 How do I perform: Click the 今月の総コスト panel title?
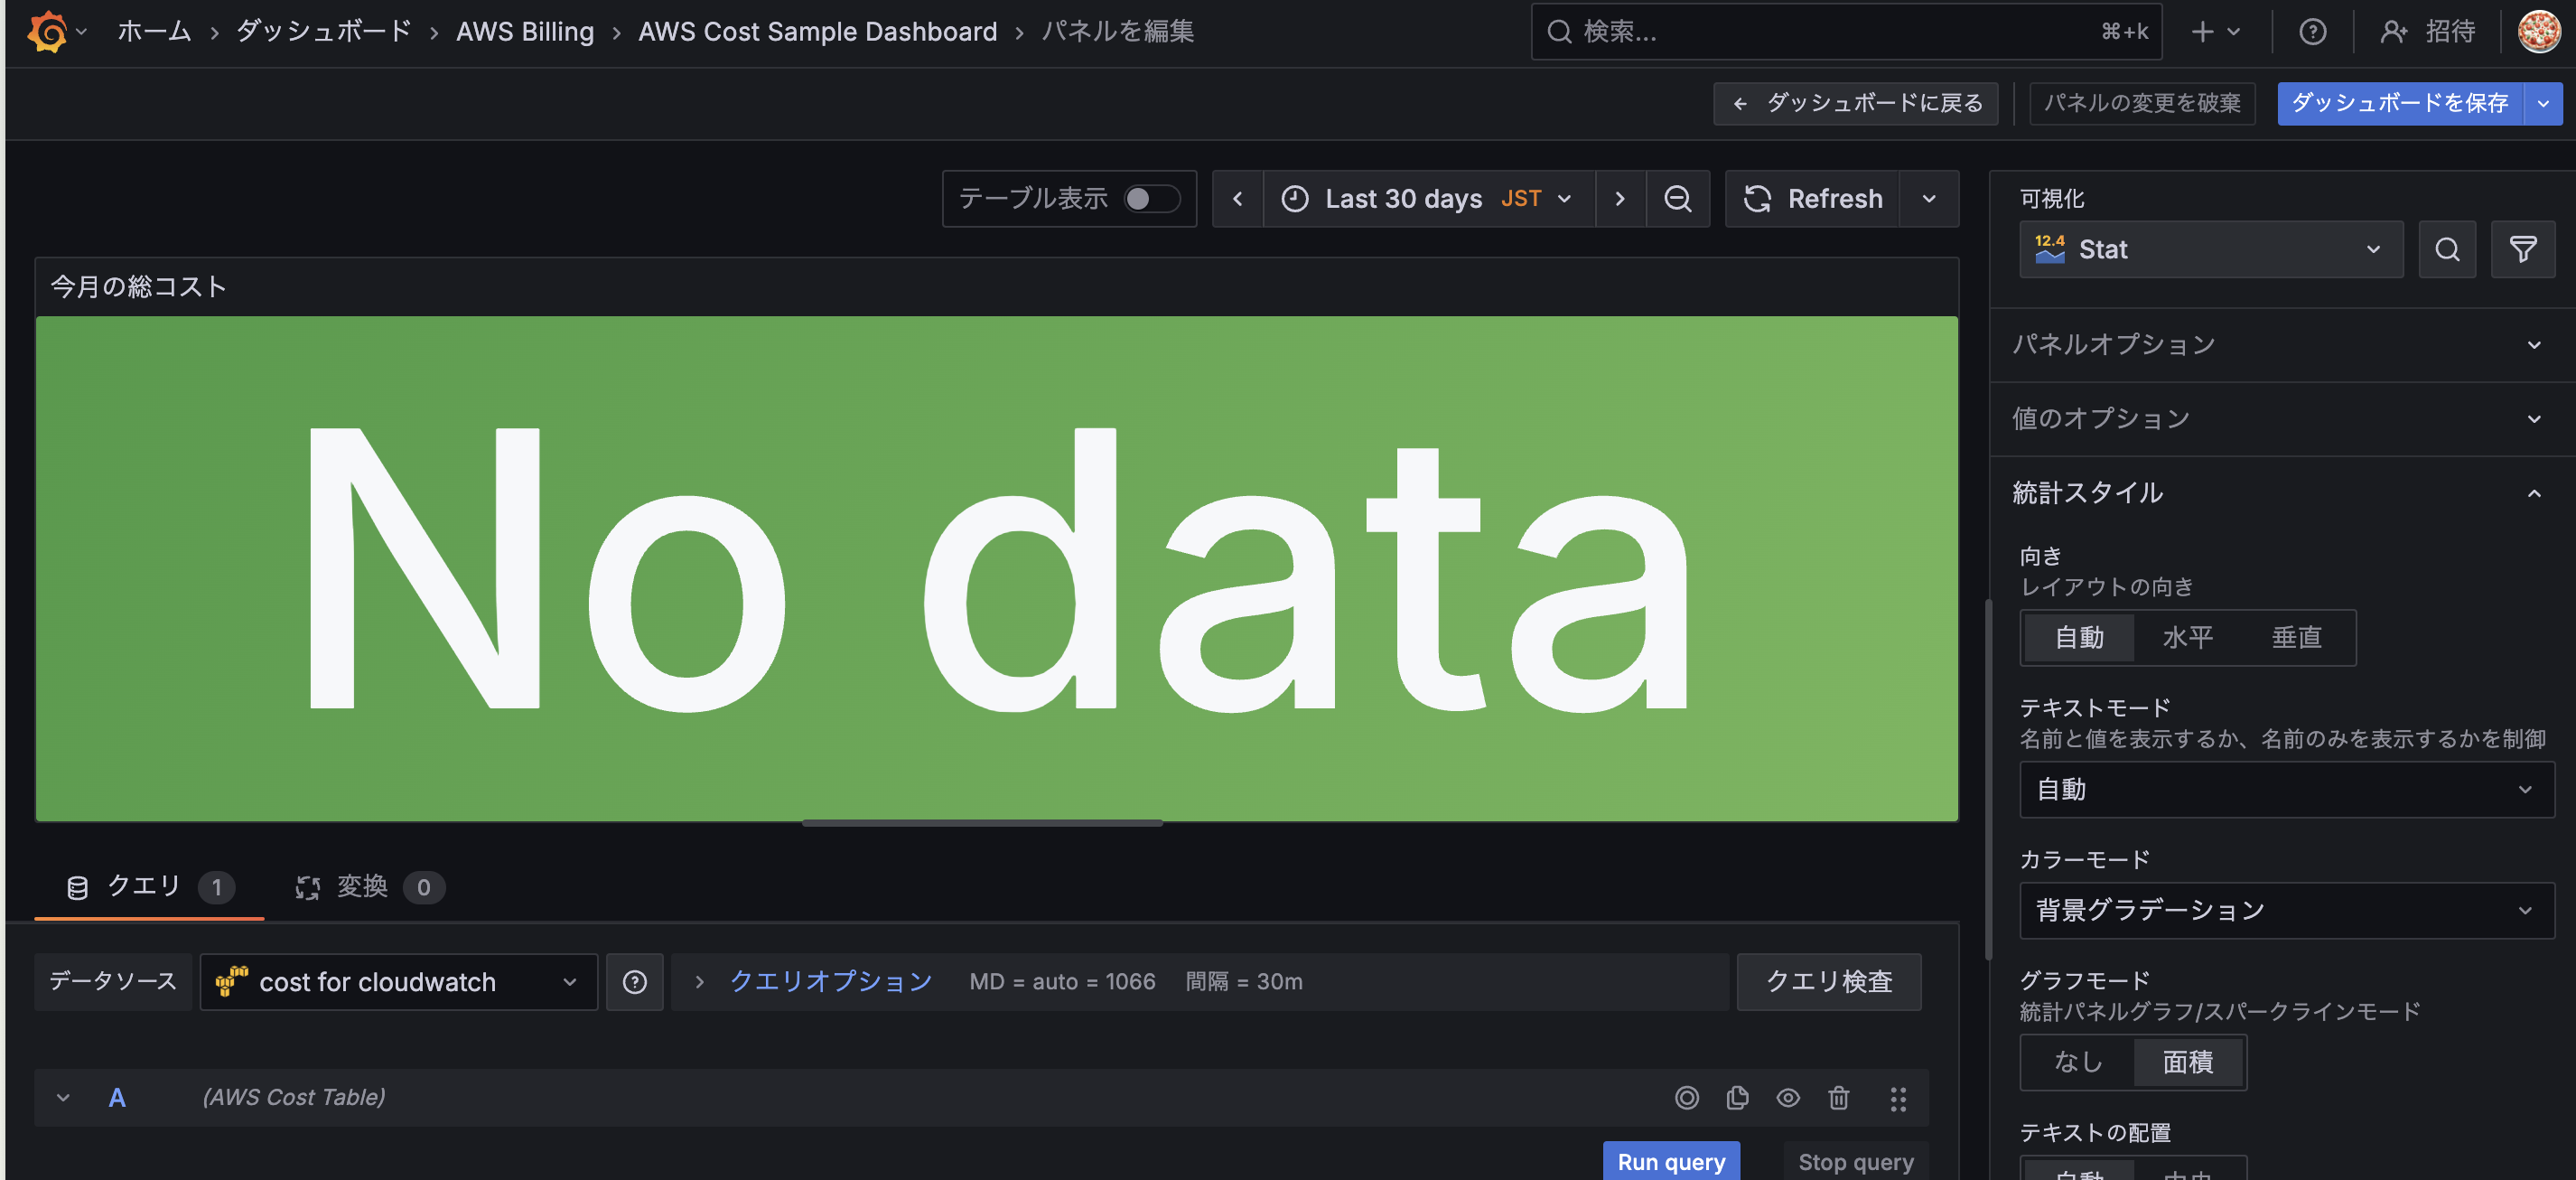(139, 287)
